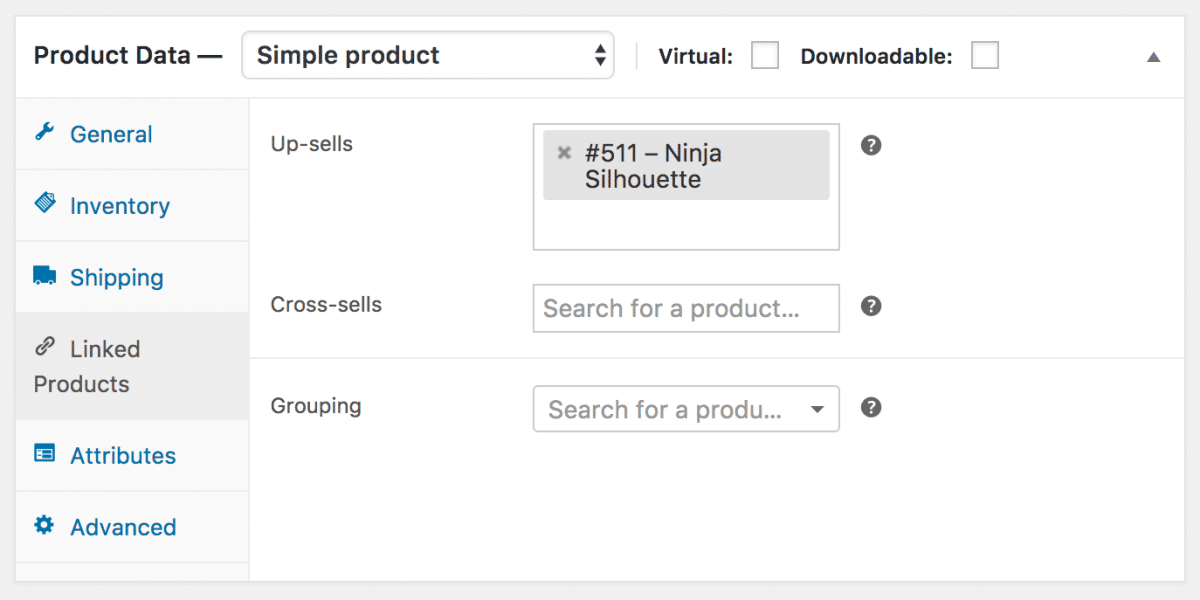This screenshot has width=1200, height=600.
Task: Select the list icon next to Attributes
Action: click(44, 454)
